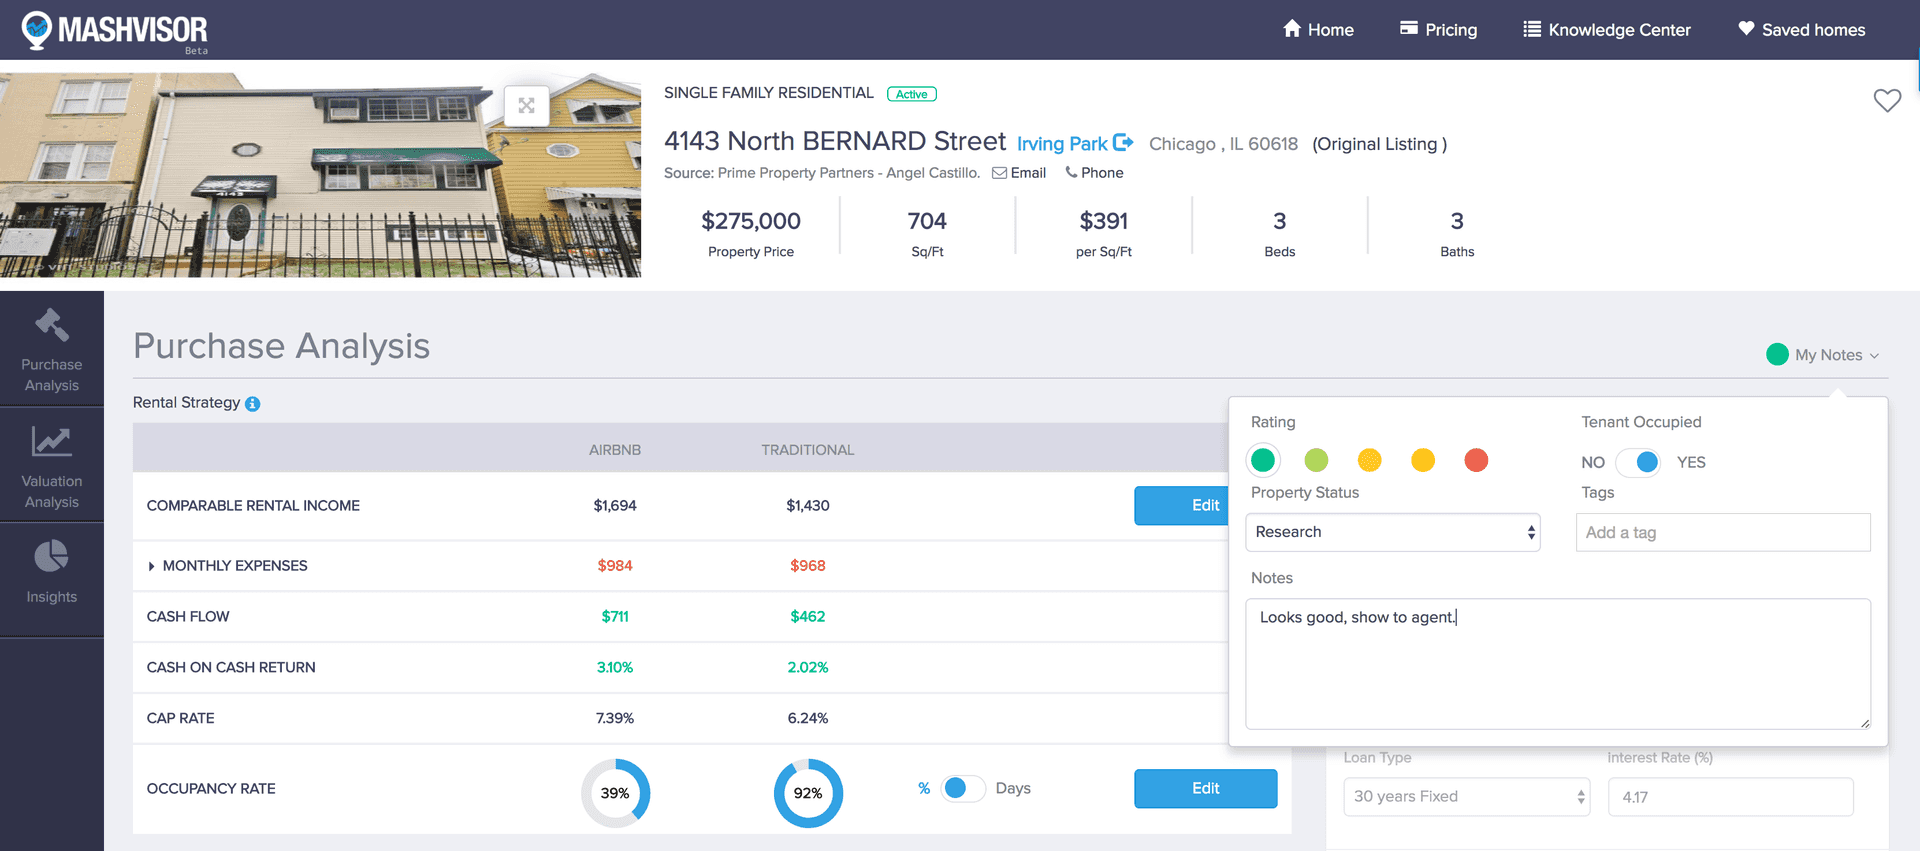Open the Valuation Analysis chart sidebar icon
Image resolution: width=1920 pixels, height=851 pixels.
point(52,441)
